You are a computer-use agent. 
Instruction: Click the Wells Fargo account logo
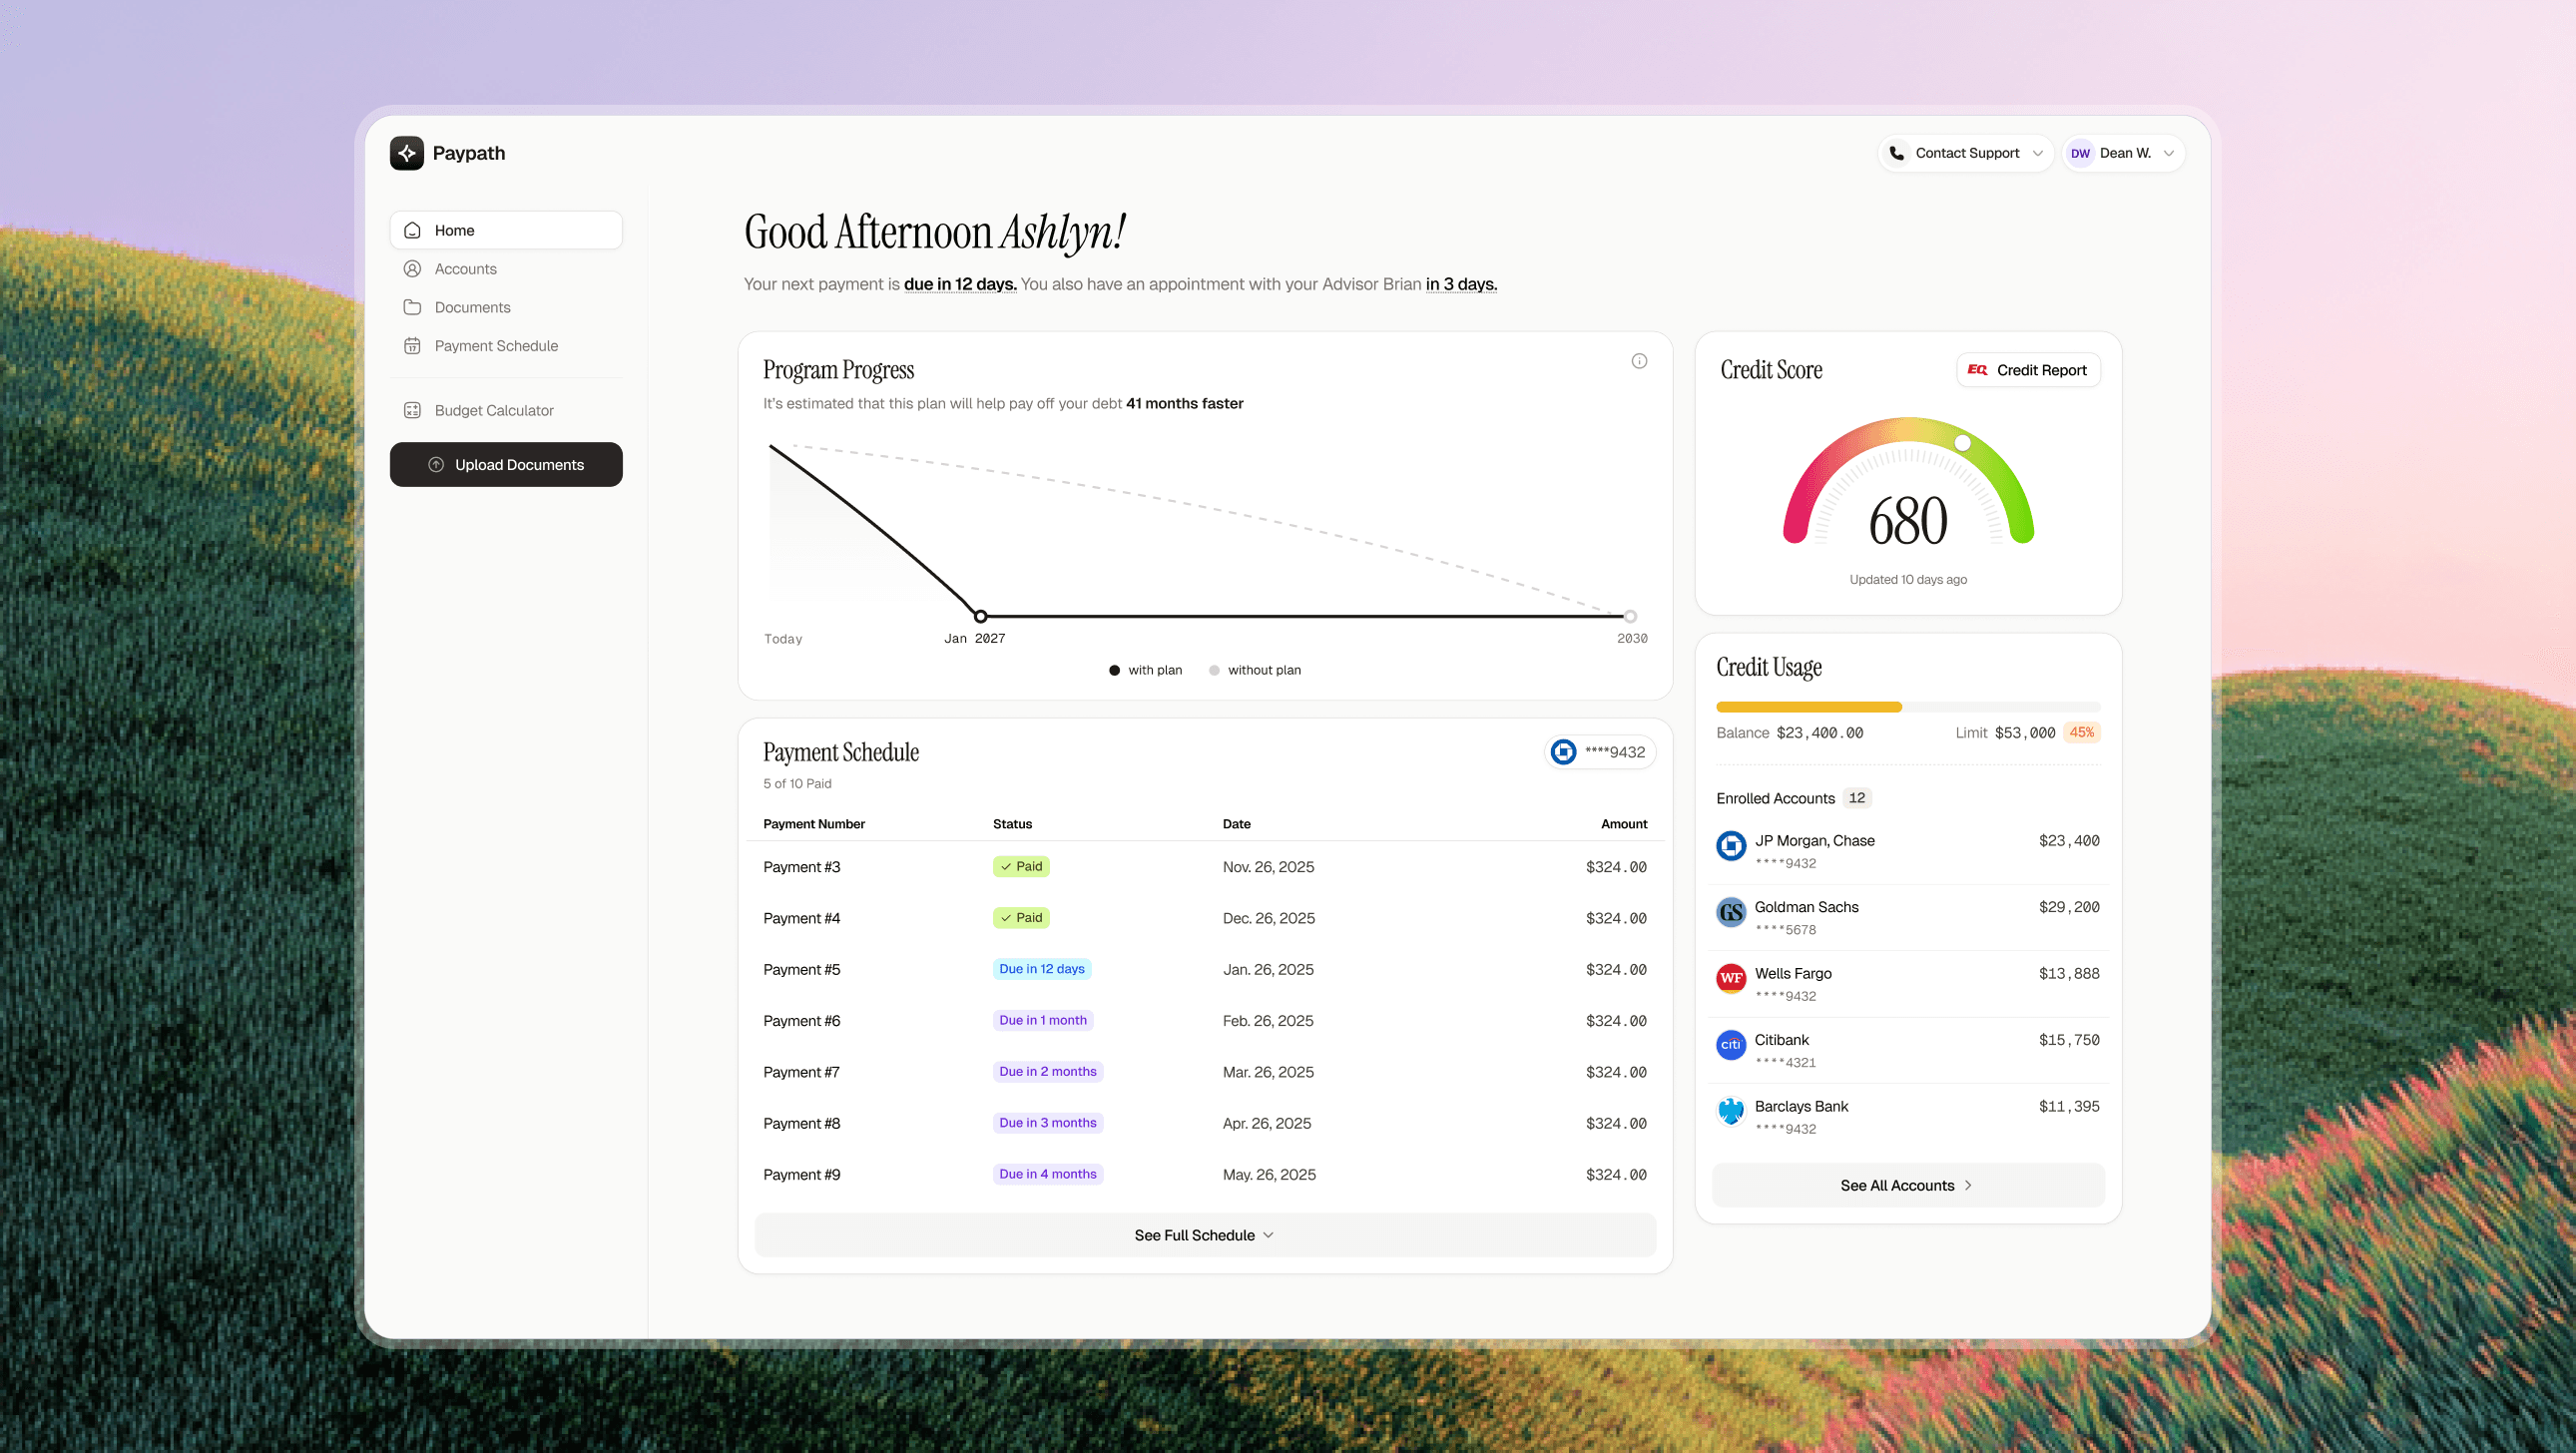[1731, 978]
